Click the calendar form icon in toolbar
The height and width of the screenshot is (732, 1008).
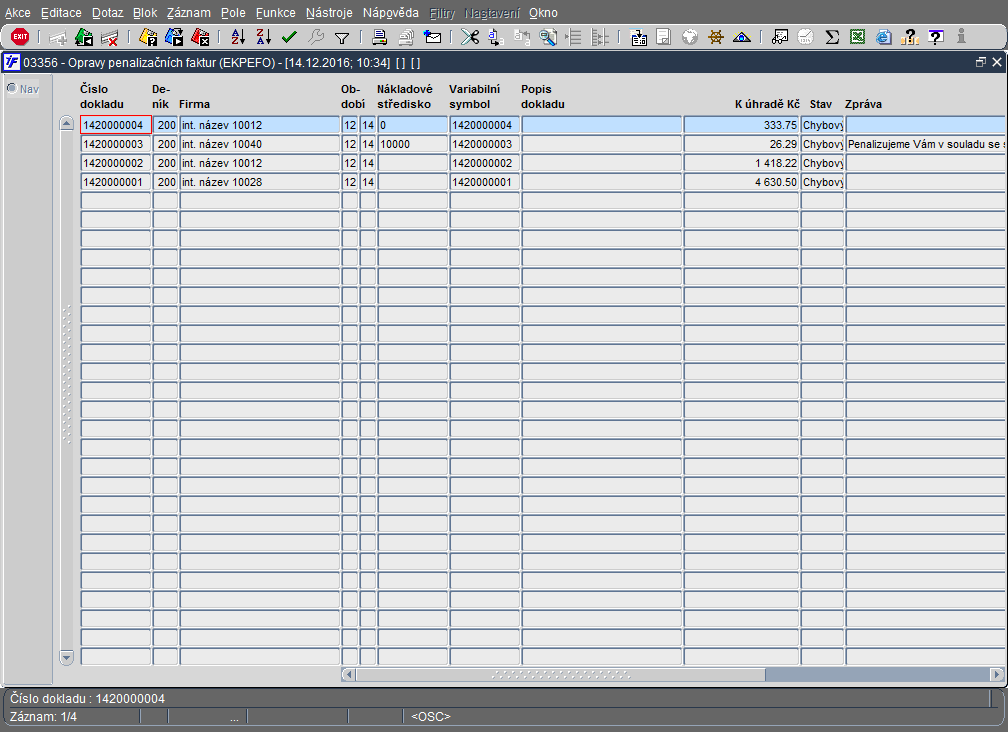638,37
